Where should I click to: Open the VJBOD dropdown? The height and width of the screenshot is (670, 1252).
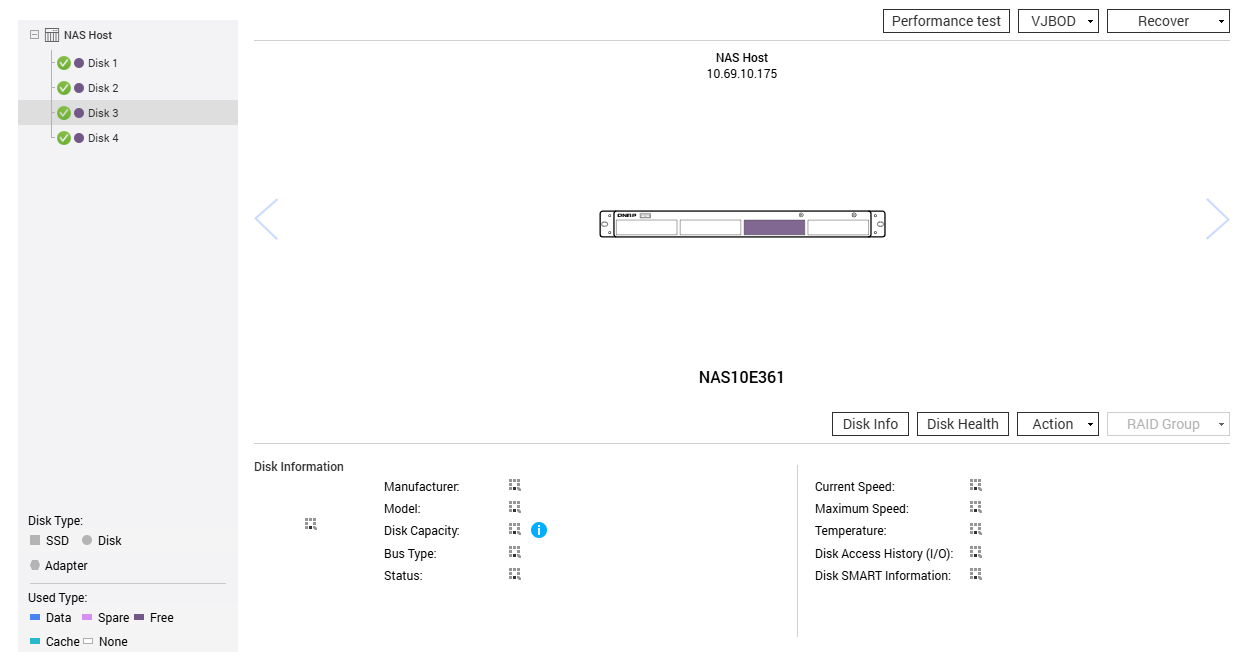pyautogui.click(x=1059, y=21)
